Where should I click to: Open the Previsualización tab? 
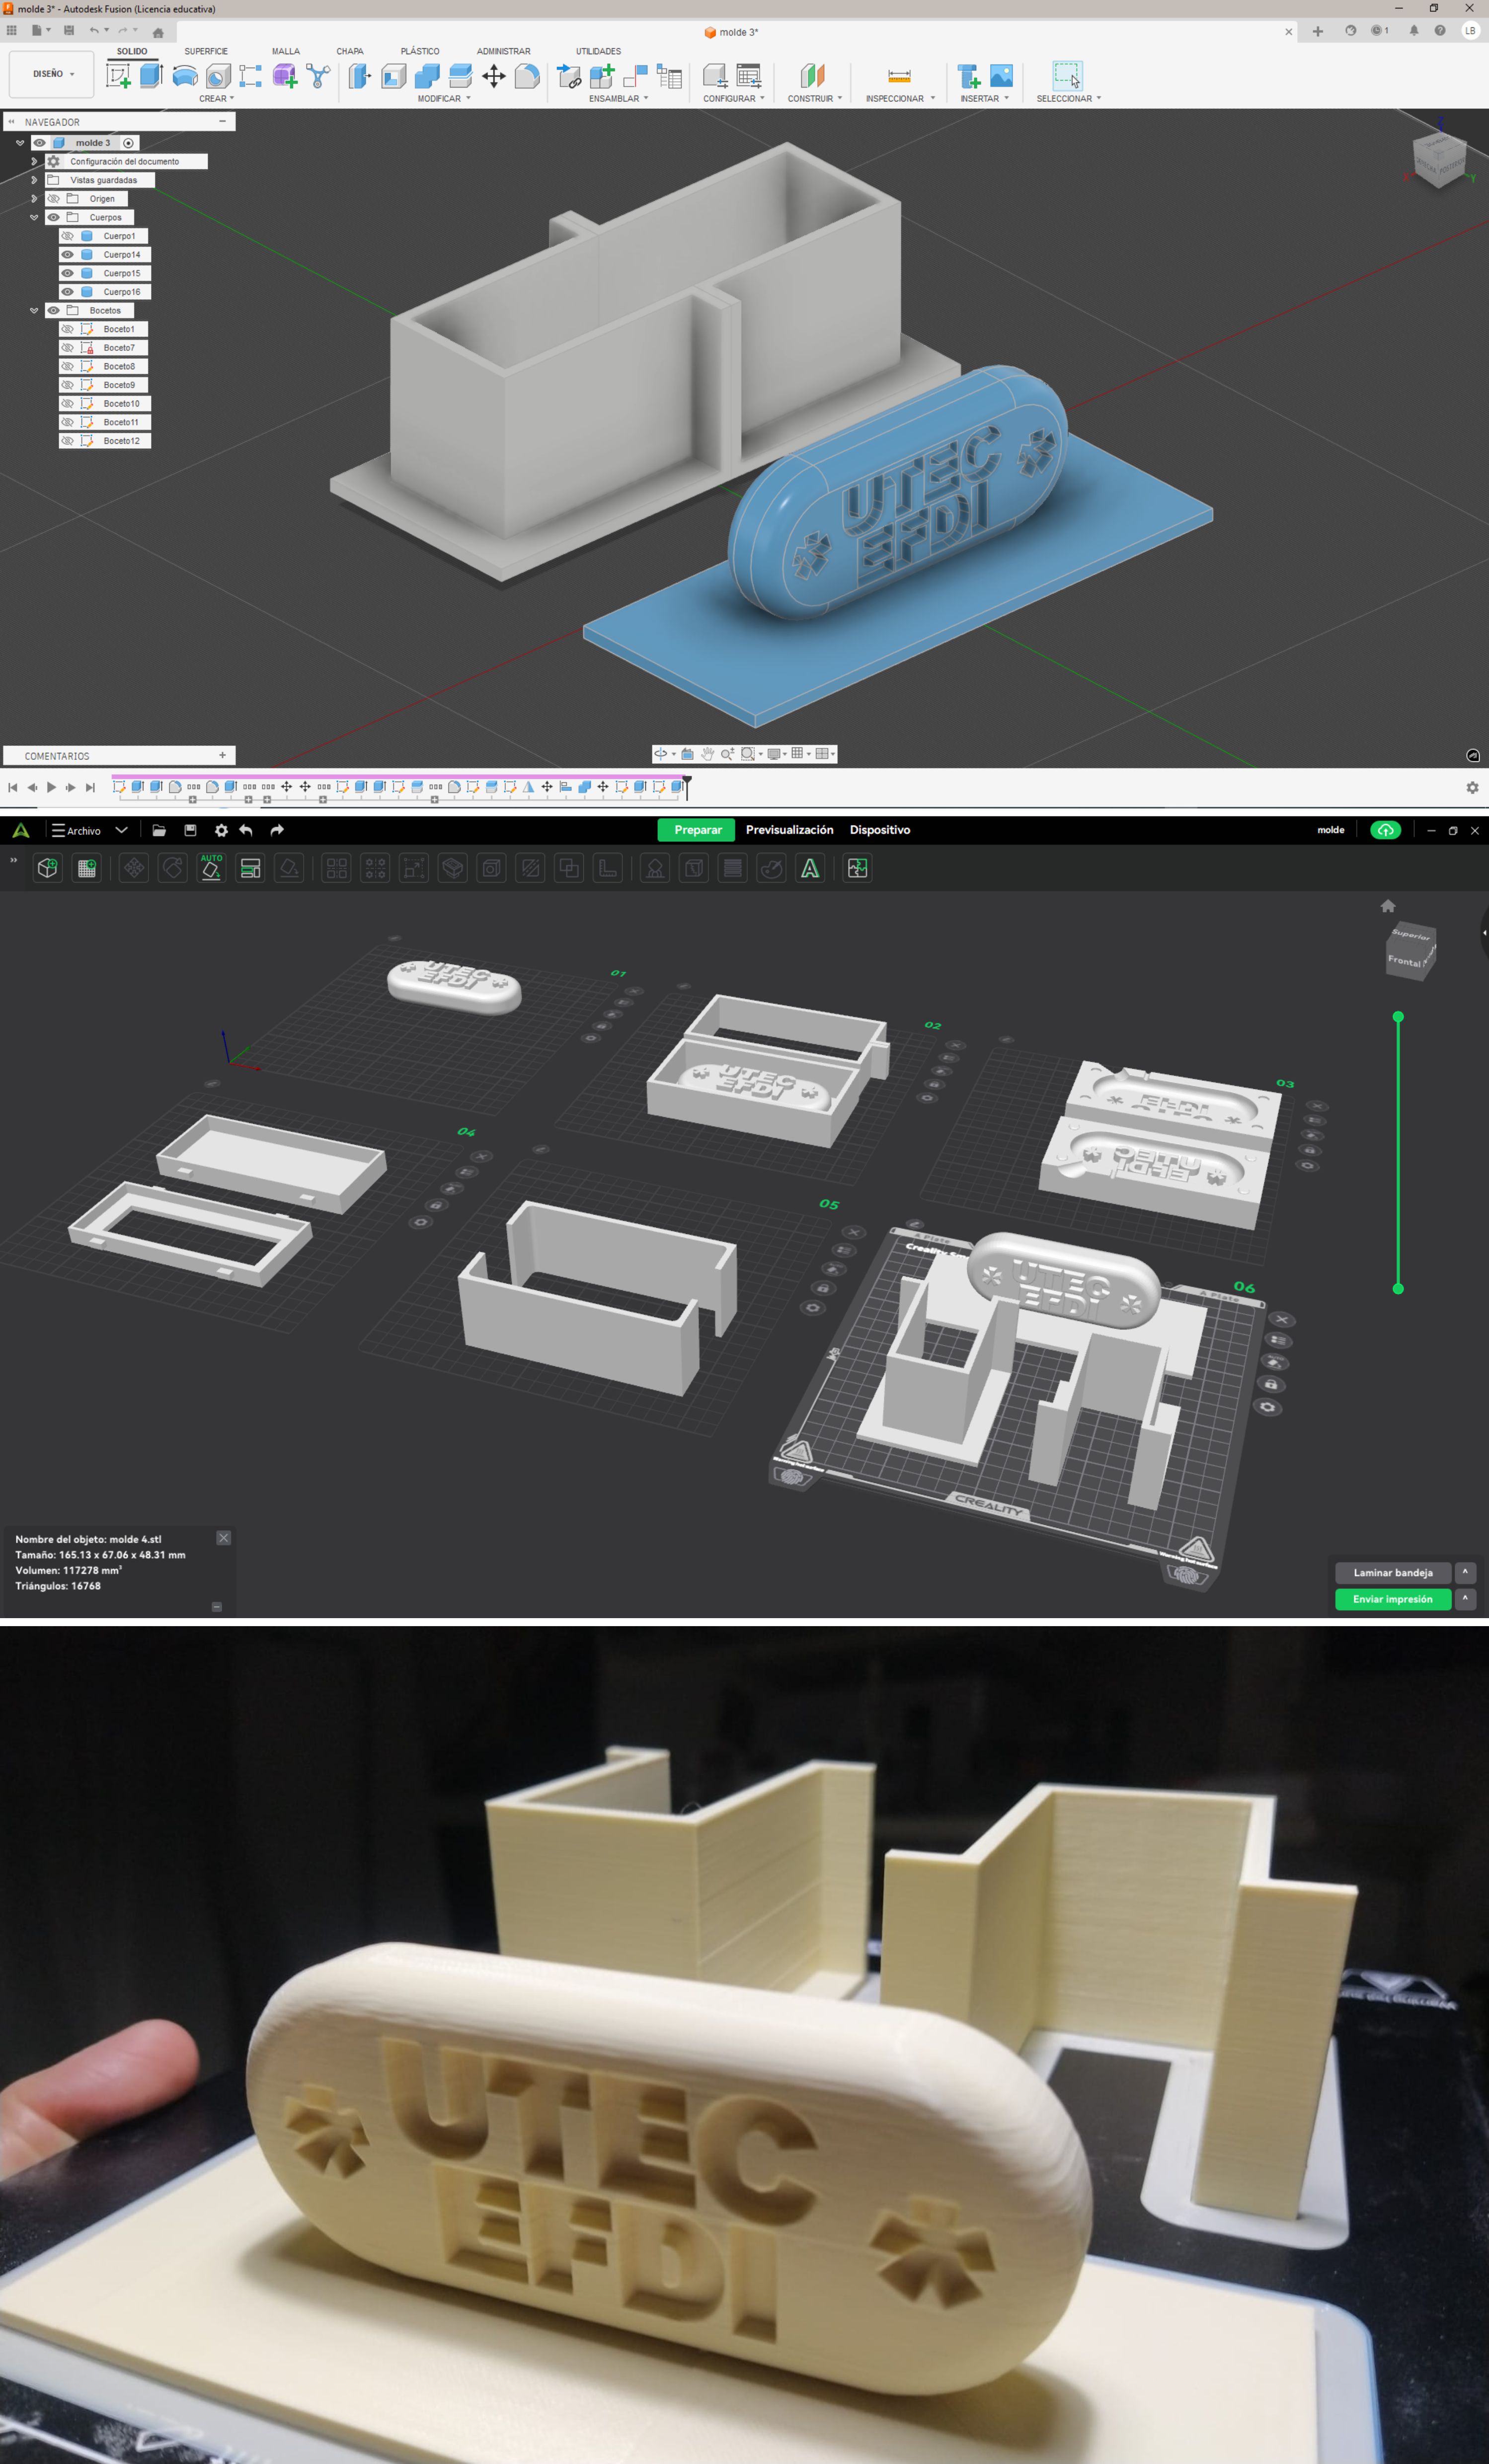(x=789, y=830)
